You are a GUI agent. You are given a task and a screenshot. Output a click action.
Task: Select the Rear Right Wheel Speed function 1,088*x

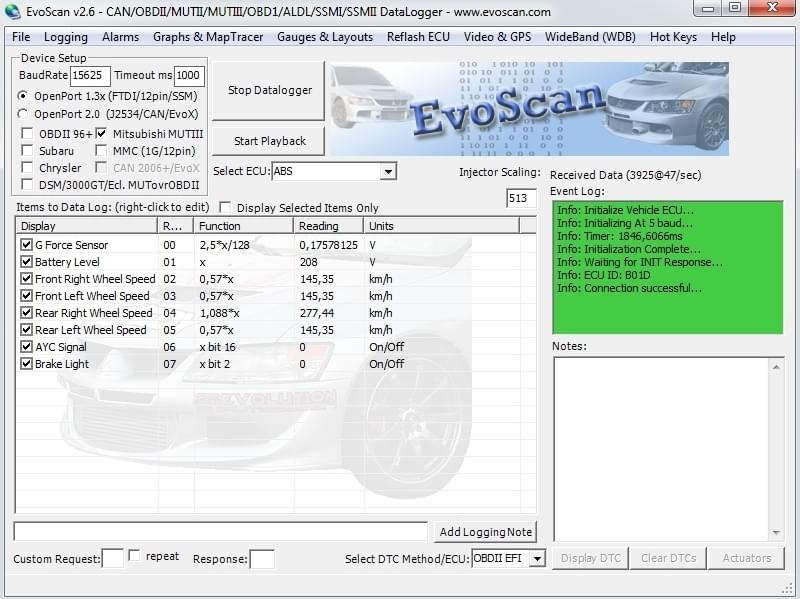coord(219,313)
